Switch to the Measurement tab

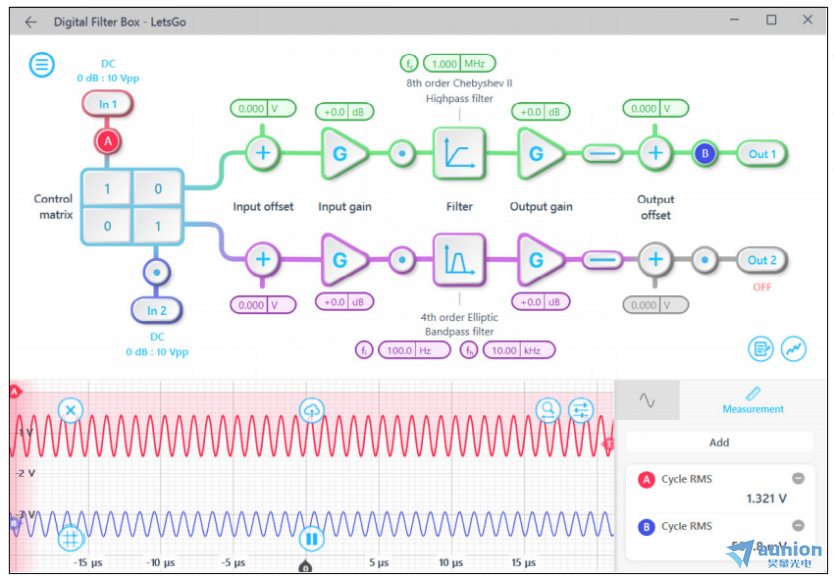pyautogui.click(x=753, y=400)
